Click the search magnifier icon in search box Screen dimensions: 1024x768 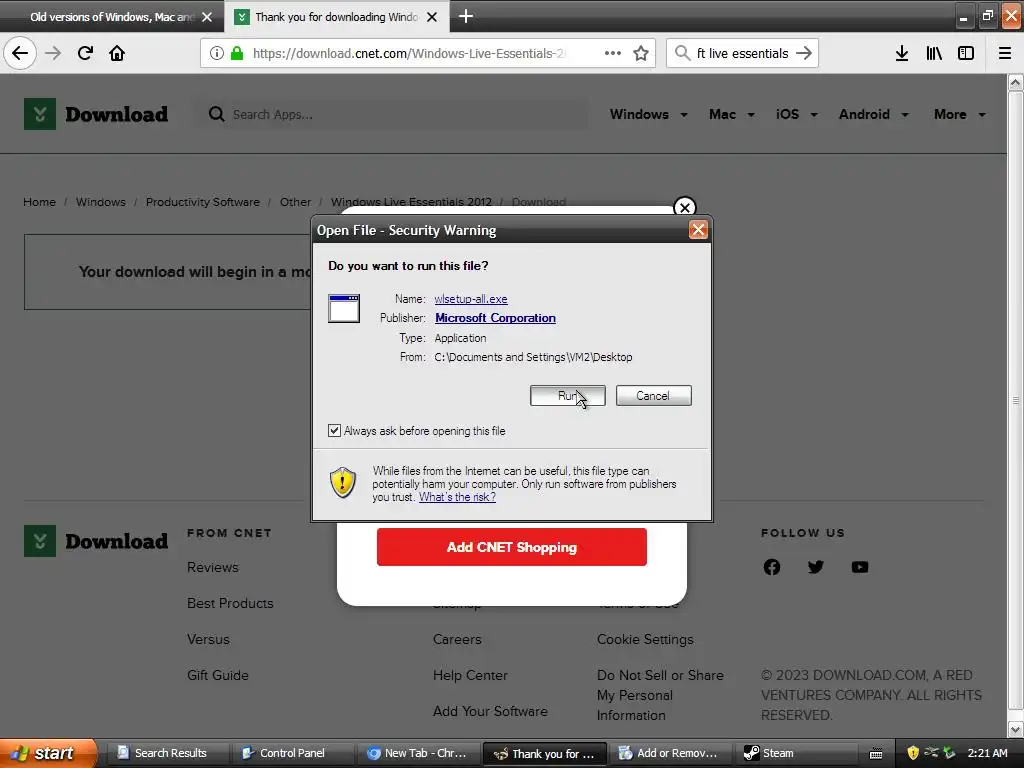[682, 53]
